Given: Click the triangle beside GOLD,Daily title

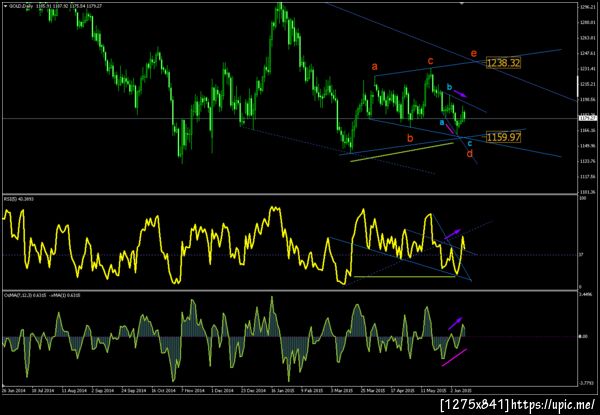Looking at the screenshot, I should [5, 6].
